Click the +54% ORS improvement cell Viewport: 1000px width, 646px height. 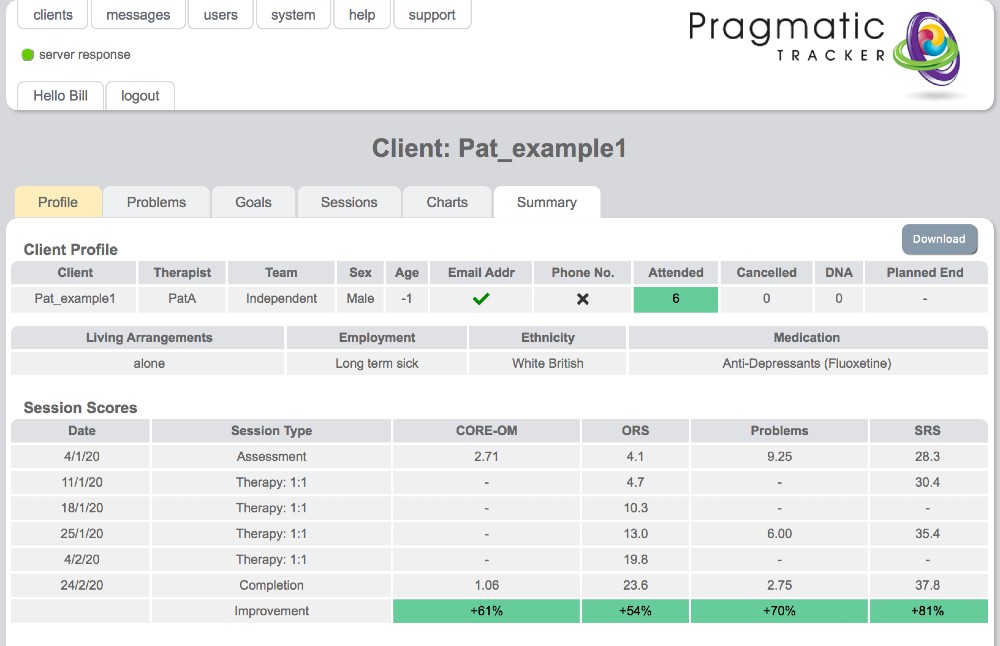click(635, 610)
